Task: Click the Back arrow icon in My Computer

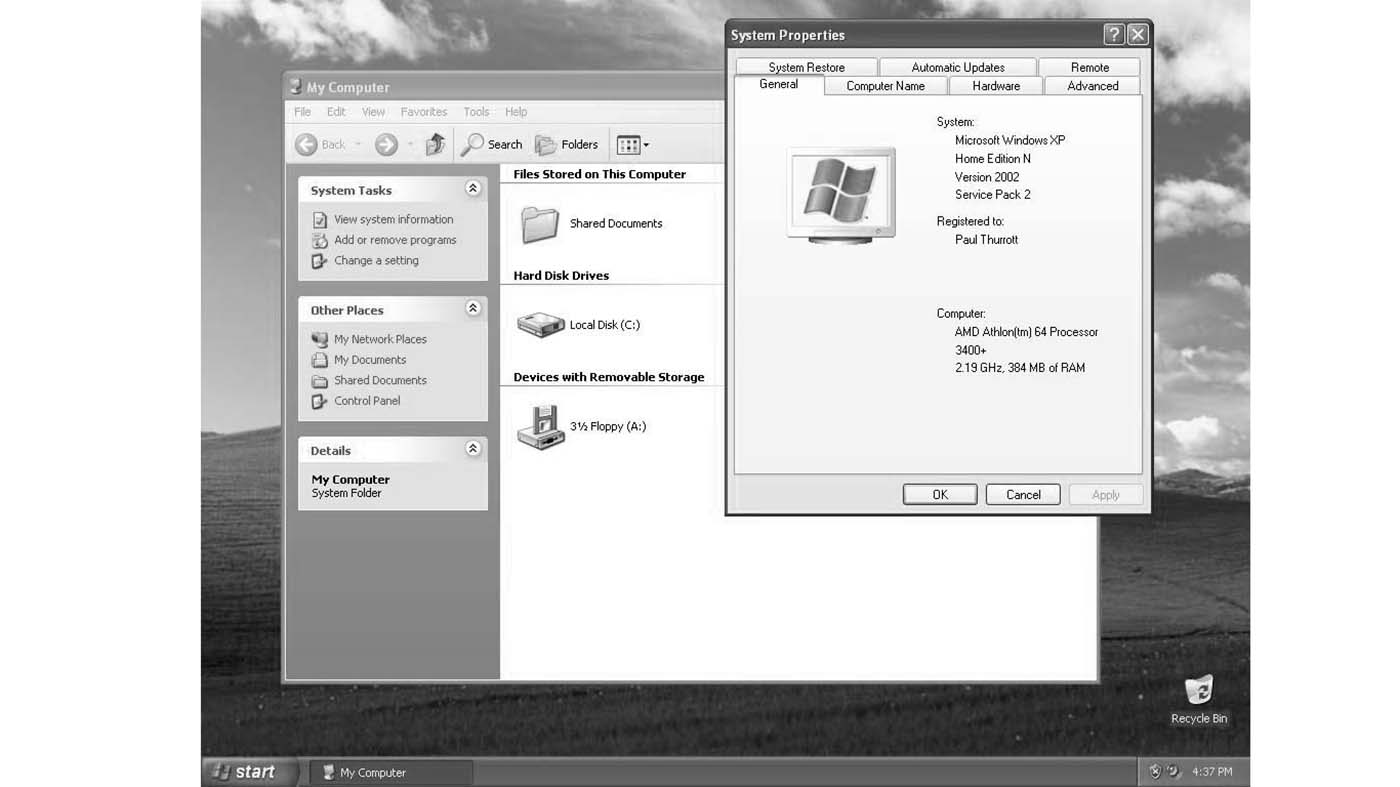Action: tap(306, 145)
